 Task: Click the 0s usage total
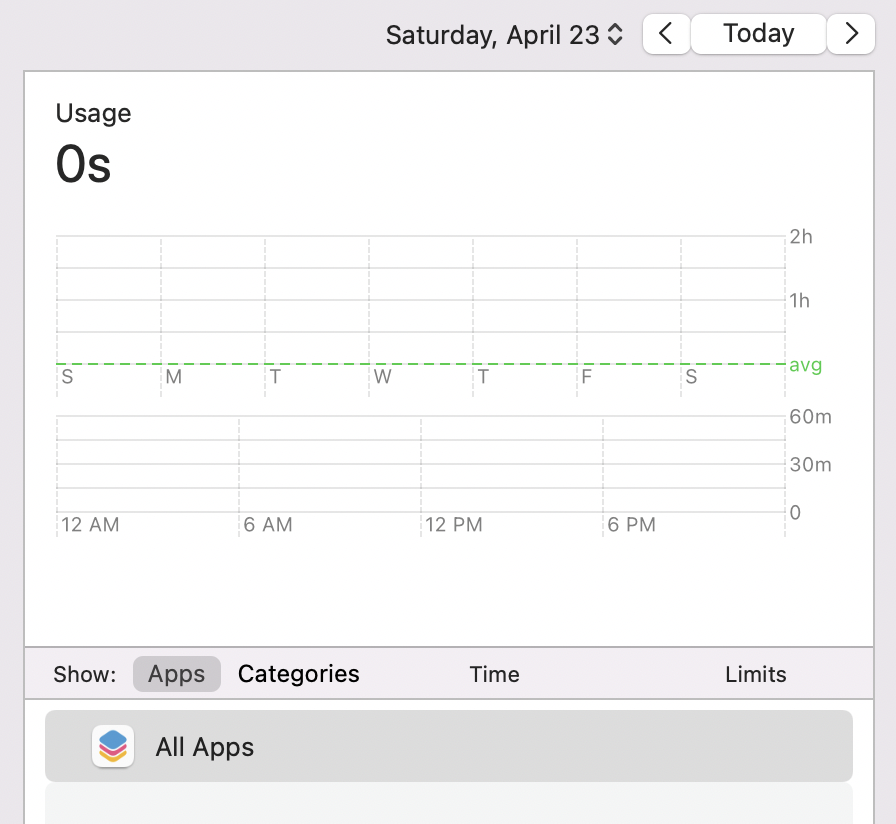click(83, 164)
